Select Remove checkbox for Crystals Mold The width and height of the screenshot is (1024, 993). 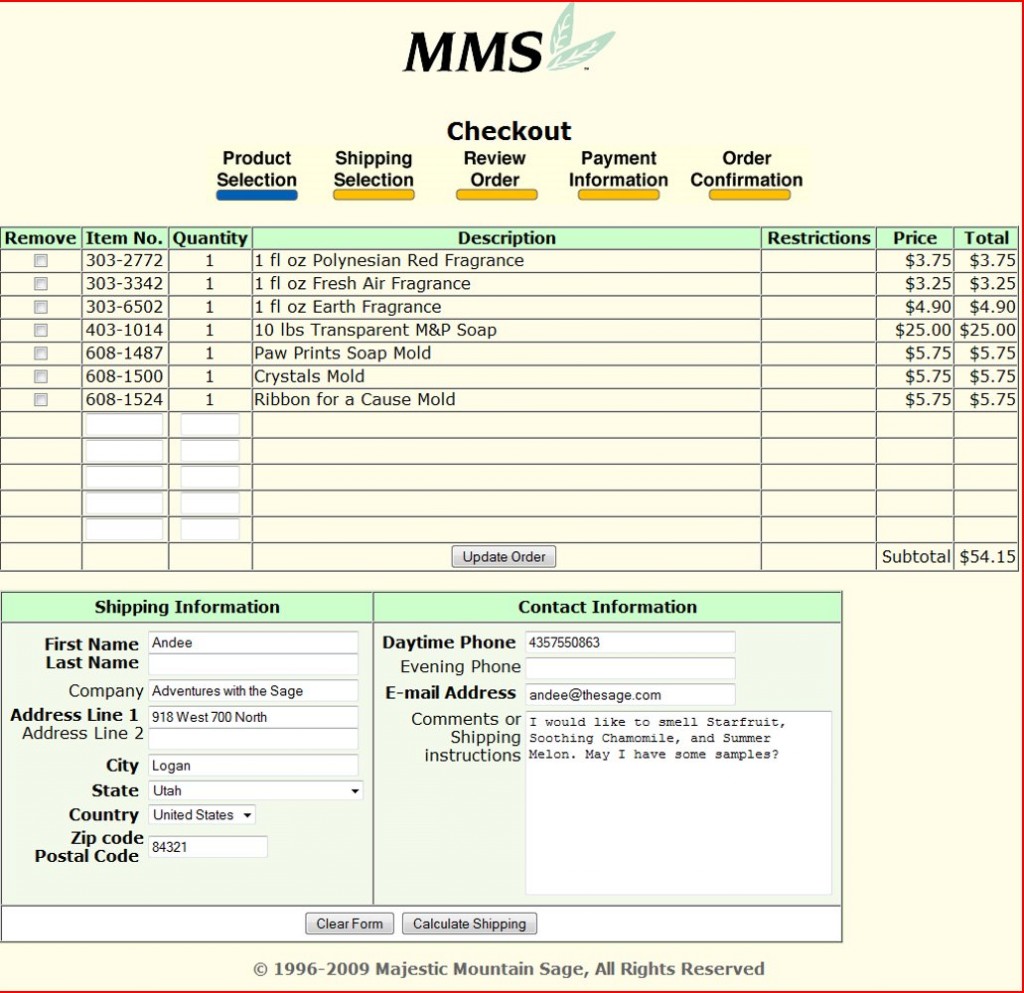coord(41,377)
